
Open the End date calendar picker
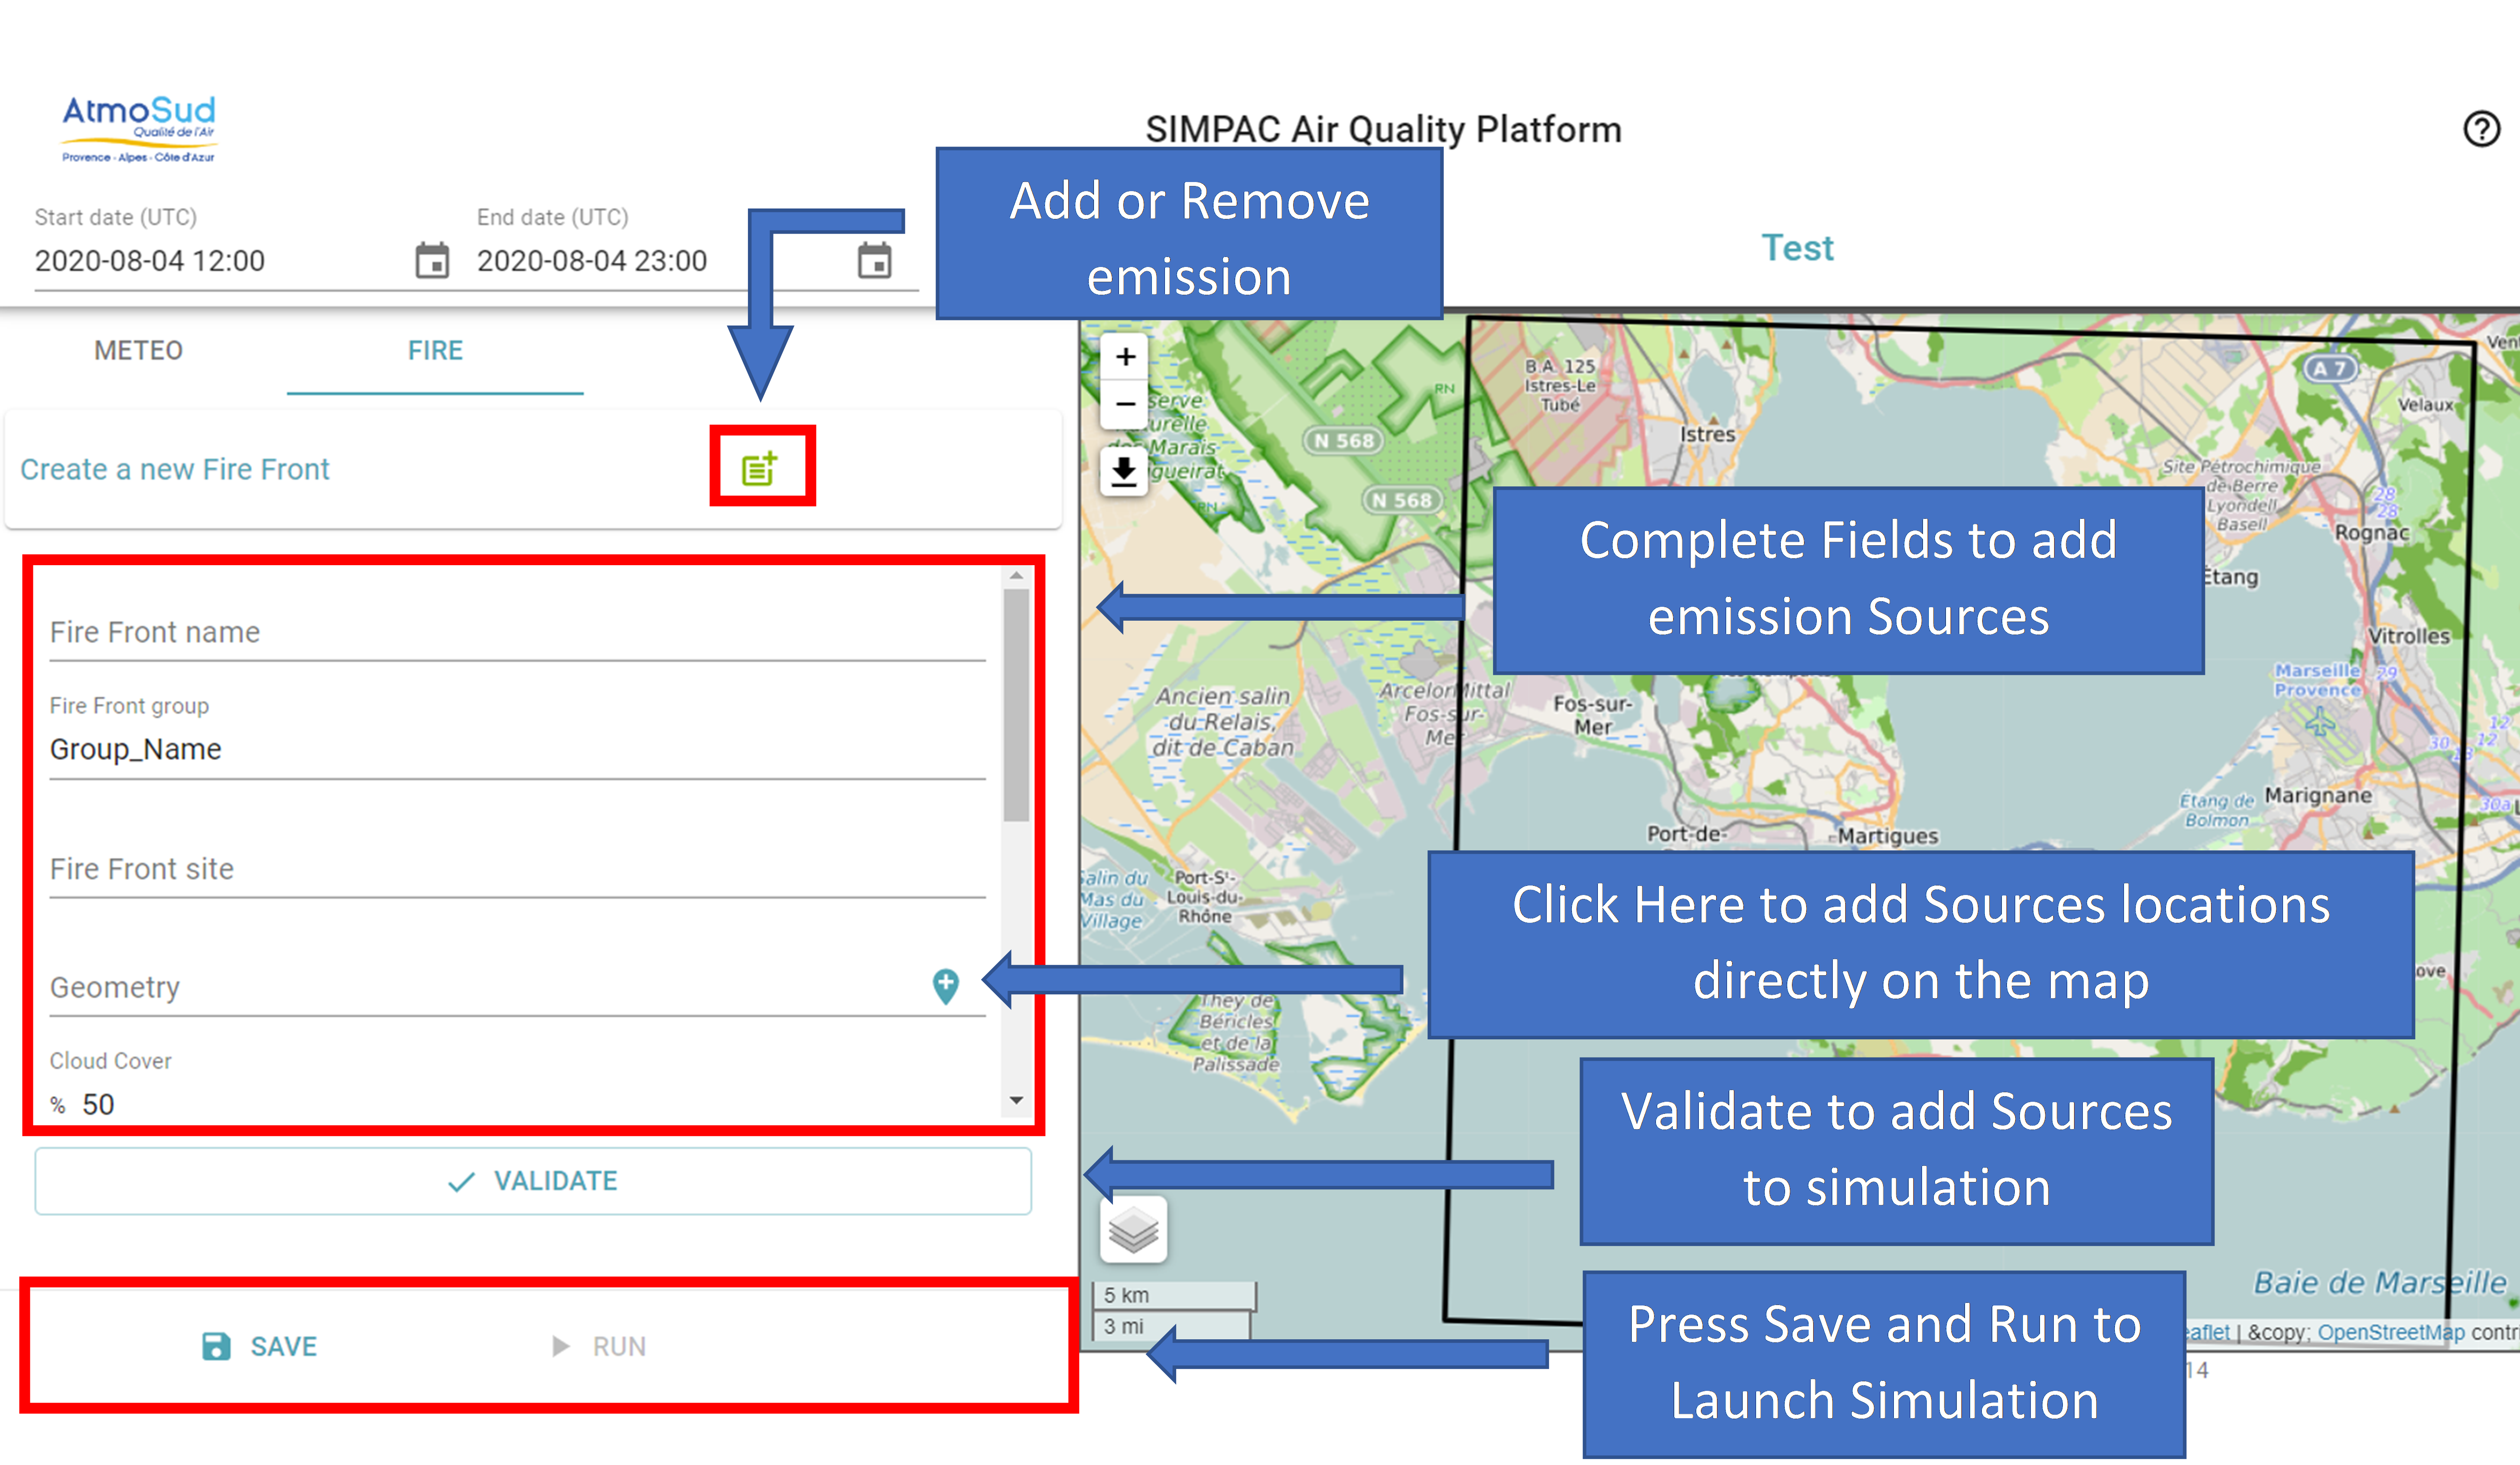874,261
